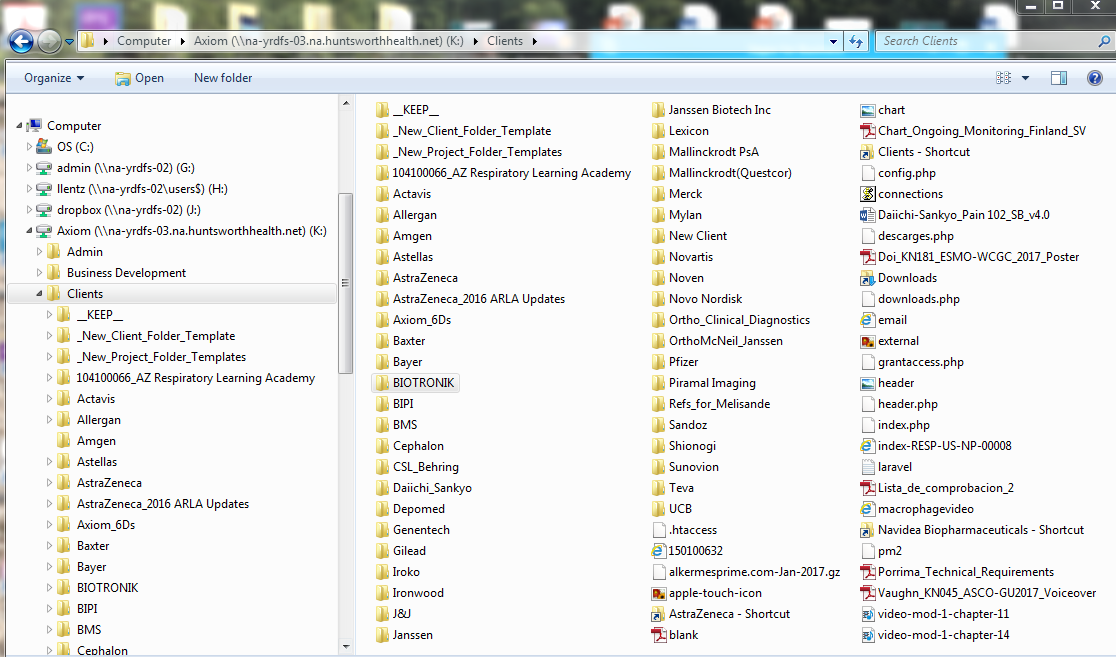Collapse Clients folder in tree
The width and height of the screenshot is (1116, 657).
(39, 294)
